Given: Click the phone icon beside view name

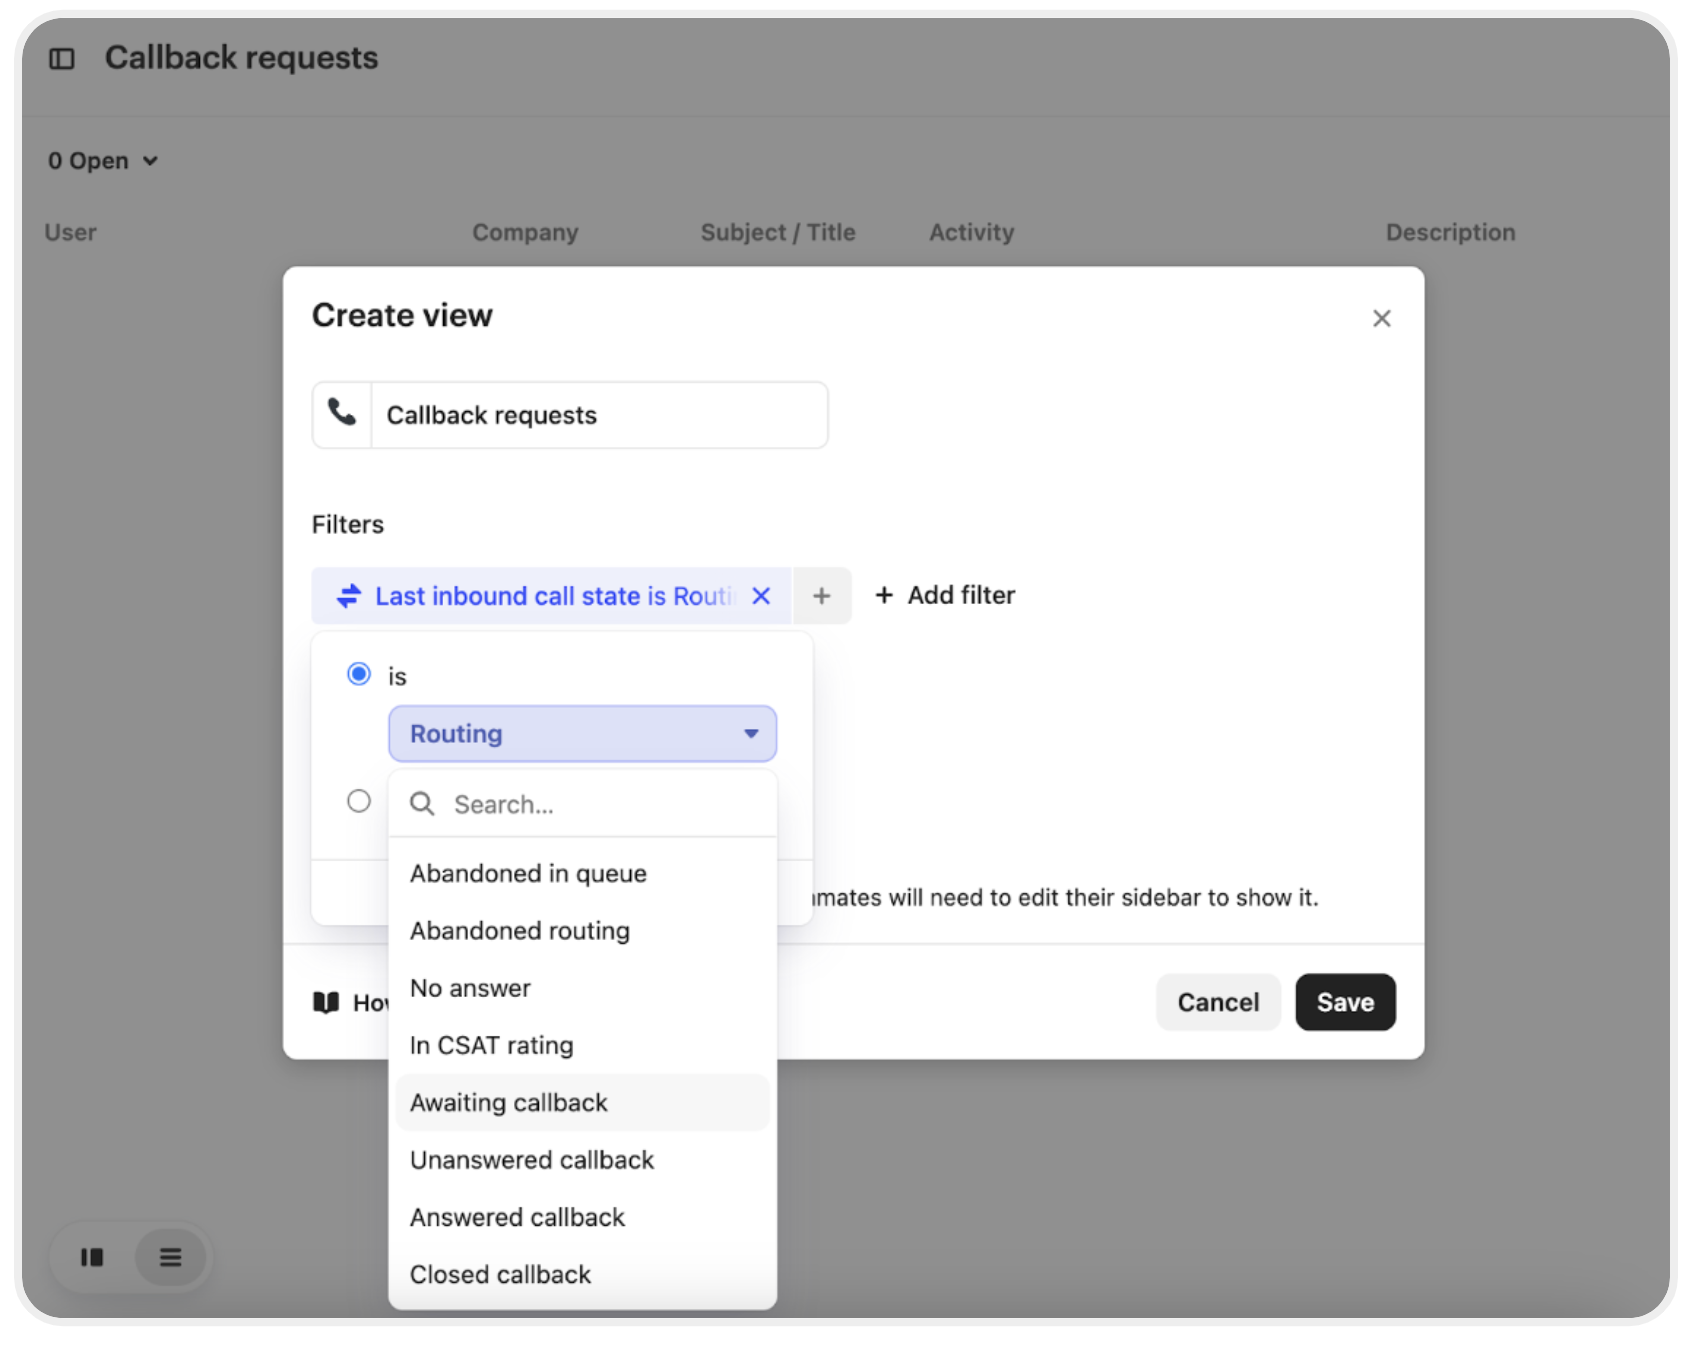Looking at the screenshot, I should [342, 414].
